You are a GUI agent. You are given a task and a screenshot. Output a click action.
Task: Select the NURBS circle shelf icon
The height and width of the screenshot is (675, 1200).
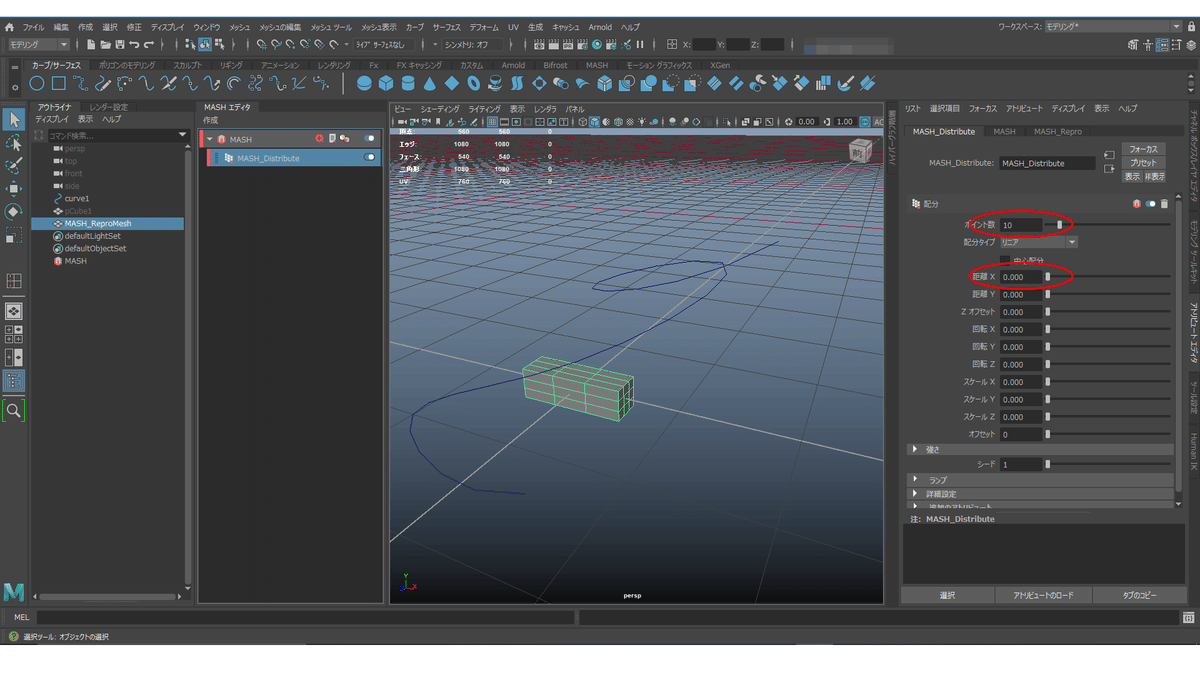[x=38, y=84]
